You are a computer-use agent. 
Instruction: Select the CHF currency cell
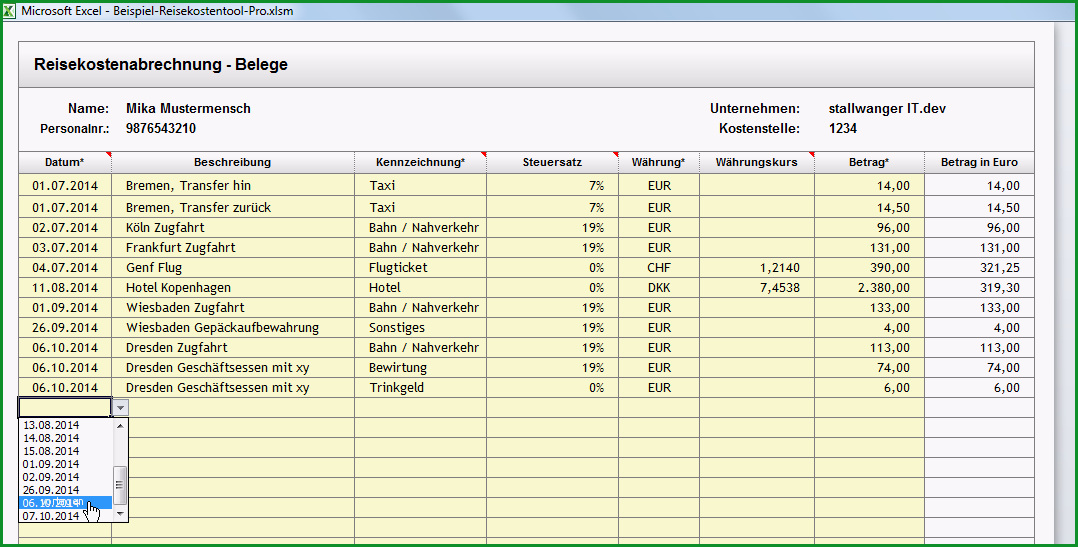[x=659, y=267]
